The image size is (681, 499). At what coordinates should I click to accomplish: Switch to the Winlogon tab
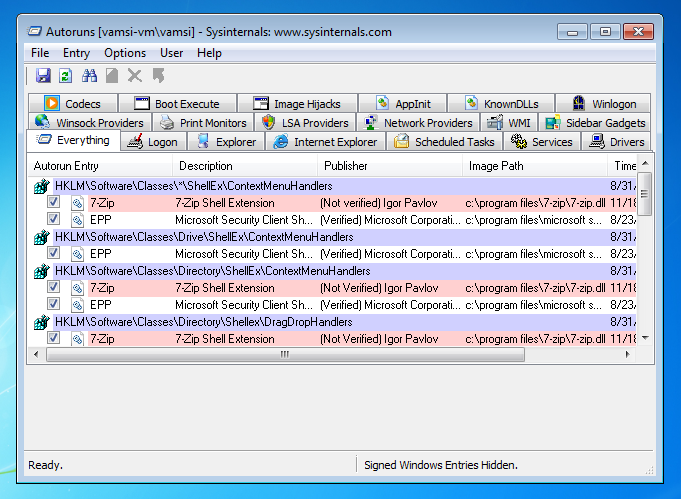[x=603, y=103]
